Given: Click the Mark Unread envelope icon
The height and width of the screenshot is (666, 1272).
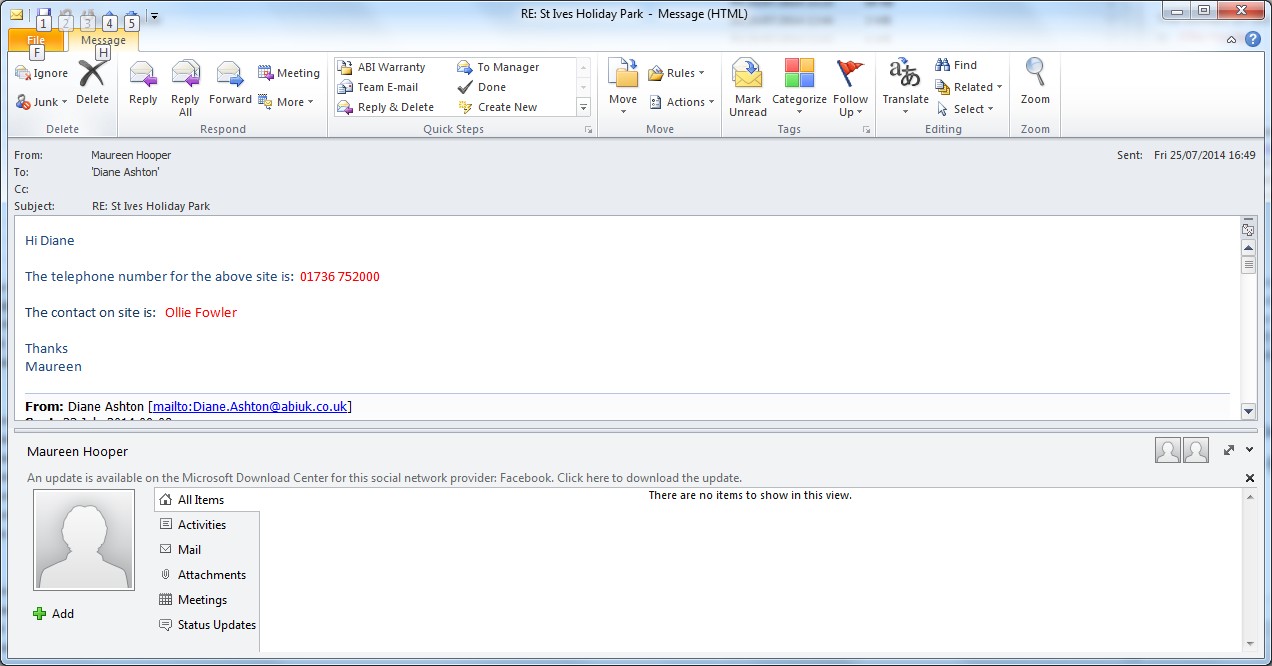Looking at the screenshot, I should [747, 85].
